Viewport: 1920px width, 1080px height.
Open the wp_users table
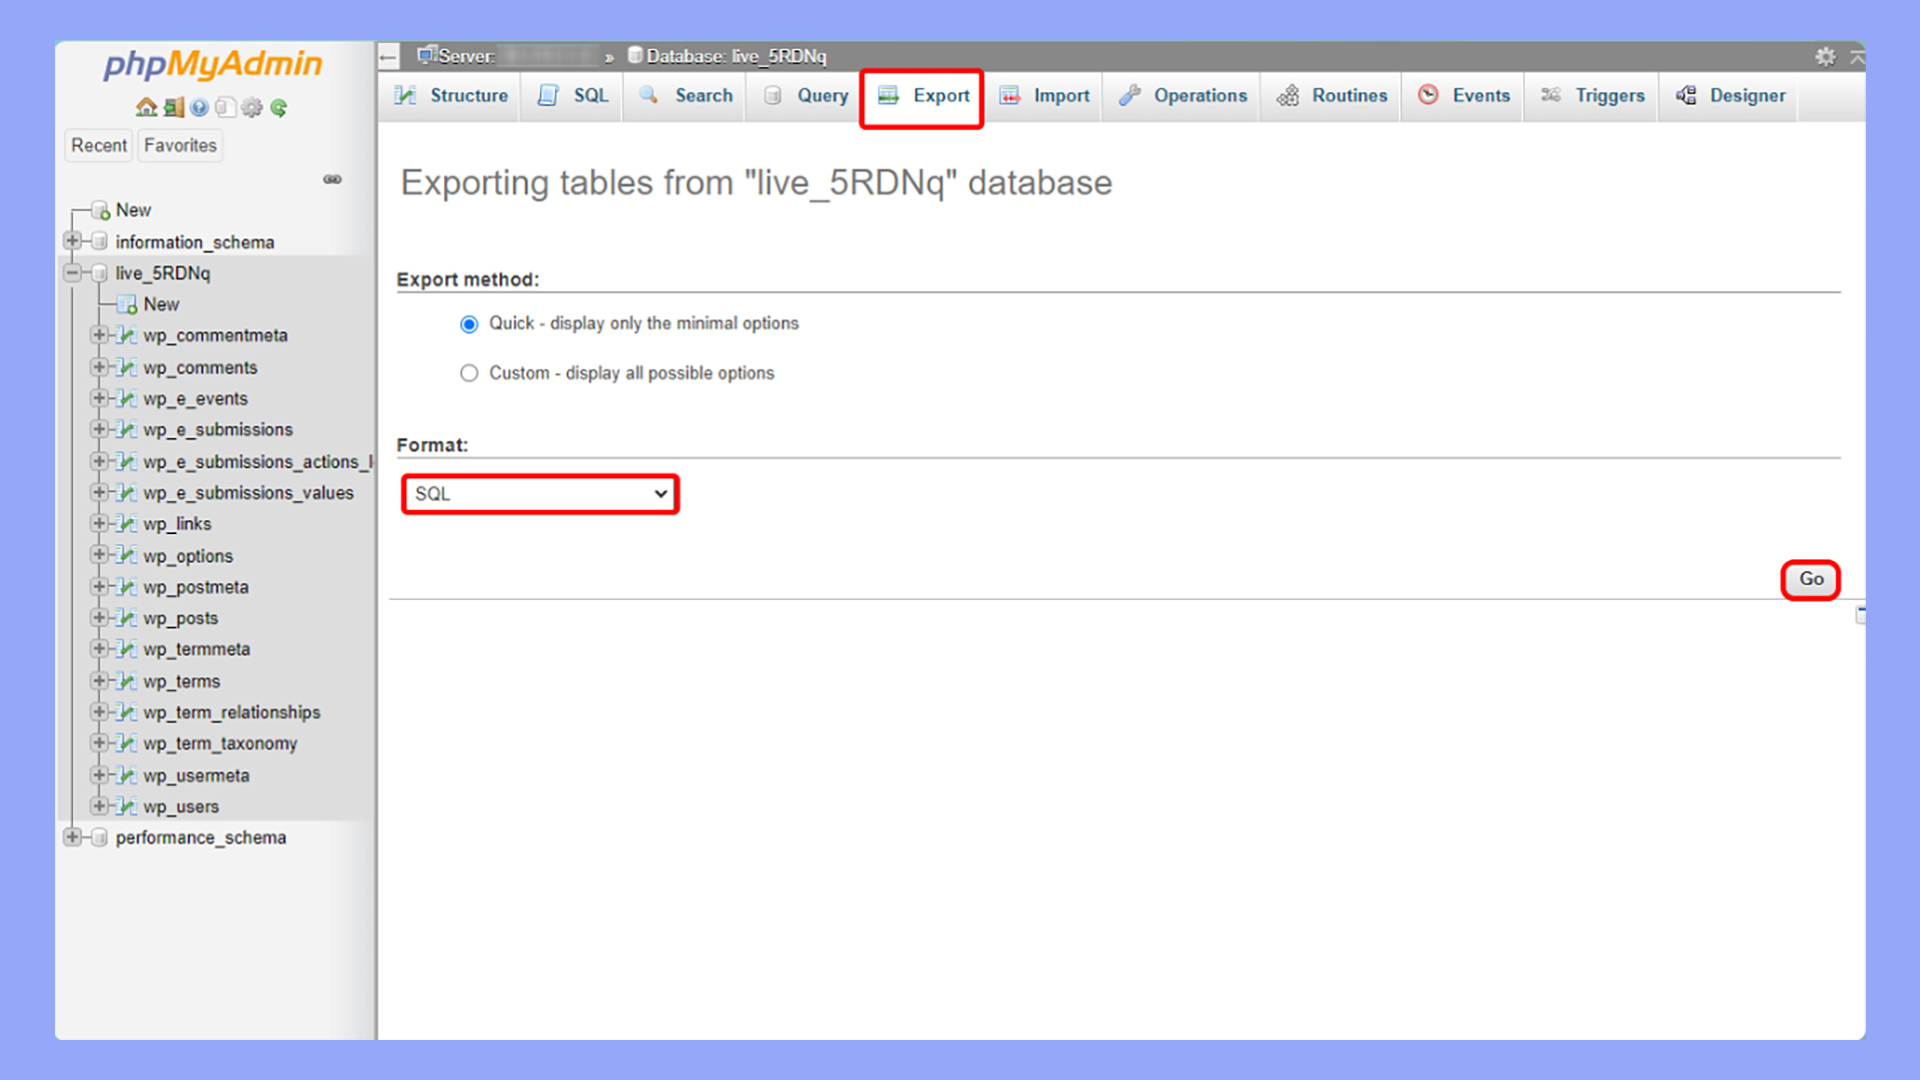tap(180, 807)
